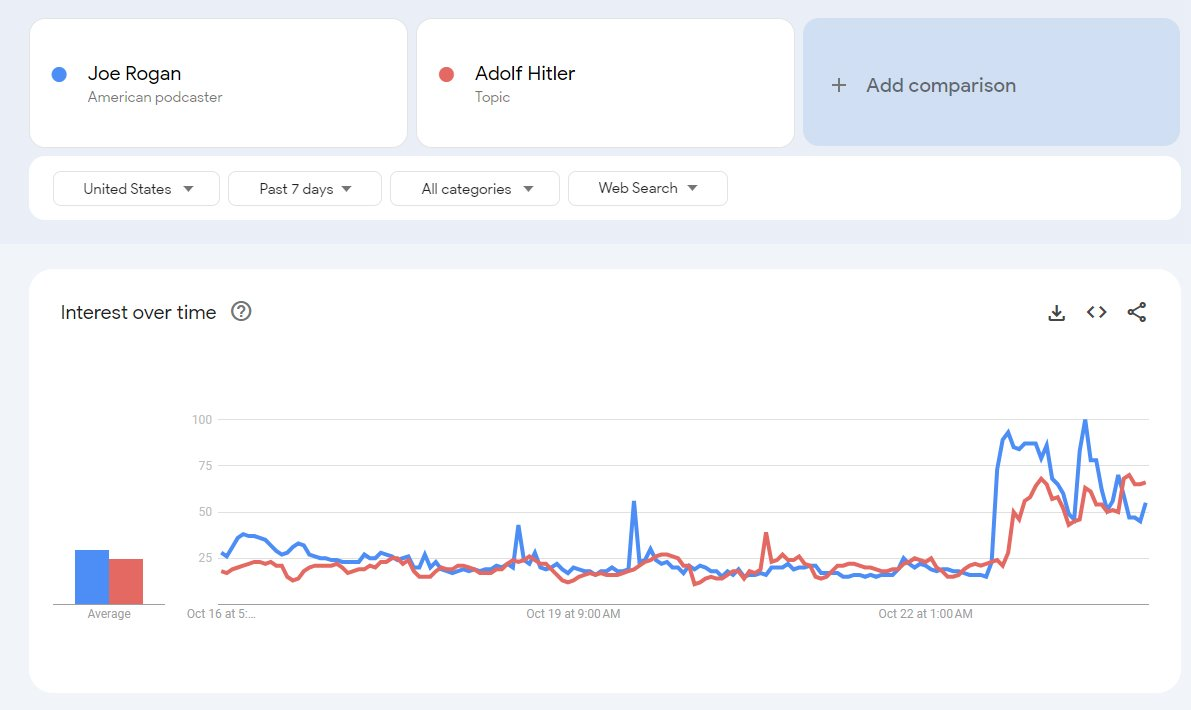This screenshot has height=710, width=1191.
Task: Click the blue line's highest peak at 100
Action: (x=1085, y=421)
